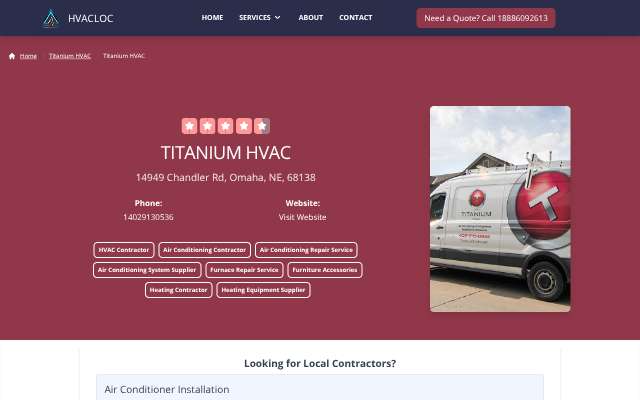Go to the Contact page
Viewport: 640px width, 400px height.
tap(356, 18)
